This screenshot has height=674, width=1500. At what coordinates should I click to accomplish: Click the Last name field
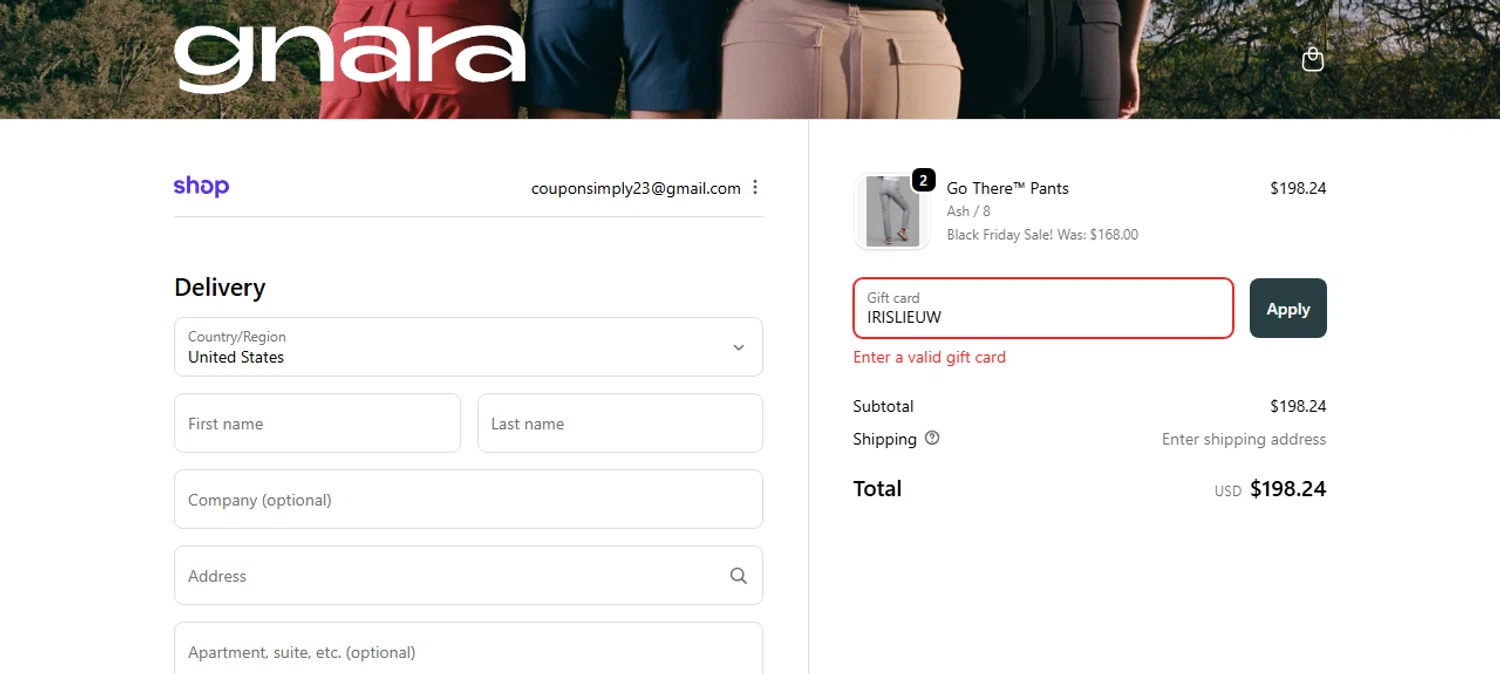click(620, 423)
